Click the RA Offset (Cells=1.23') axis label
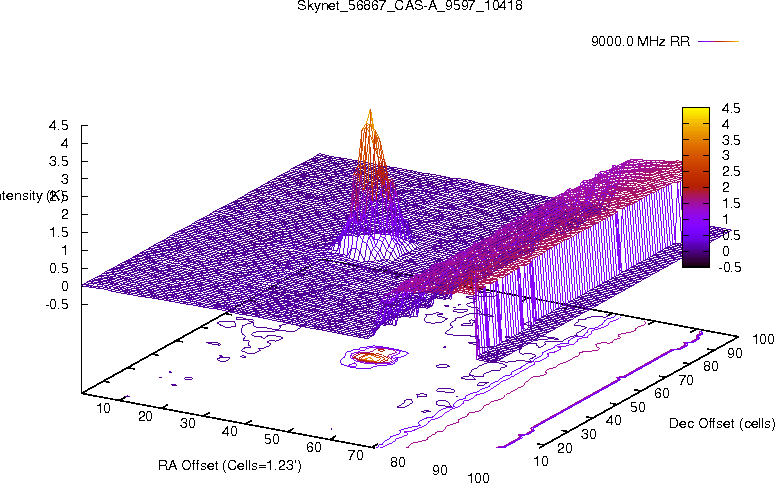775x483 pixels. point(230,465)
